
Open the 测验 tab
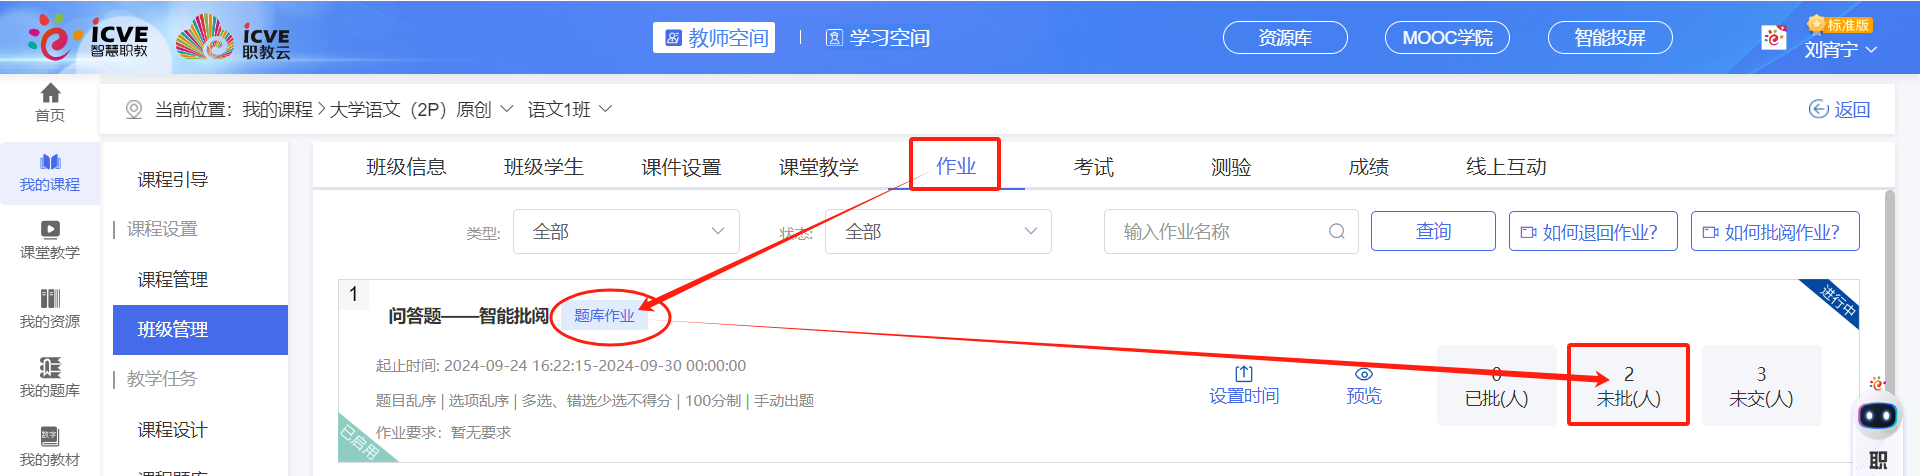(x=1231, y=167)
